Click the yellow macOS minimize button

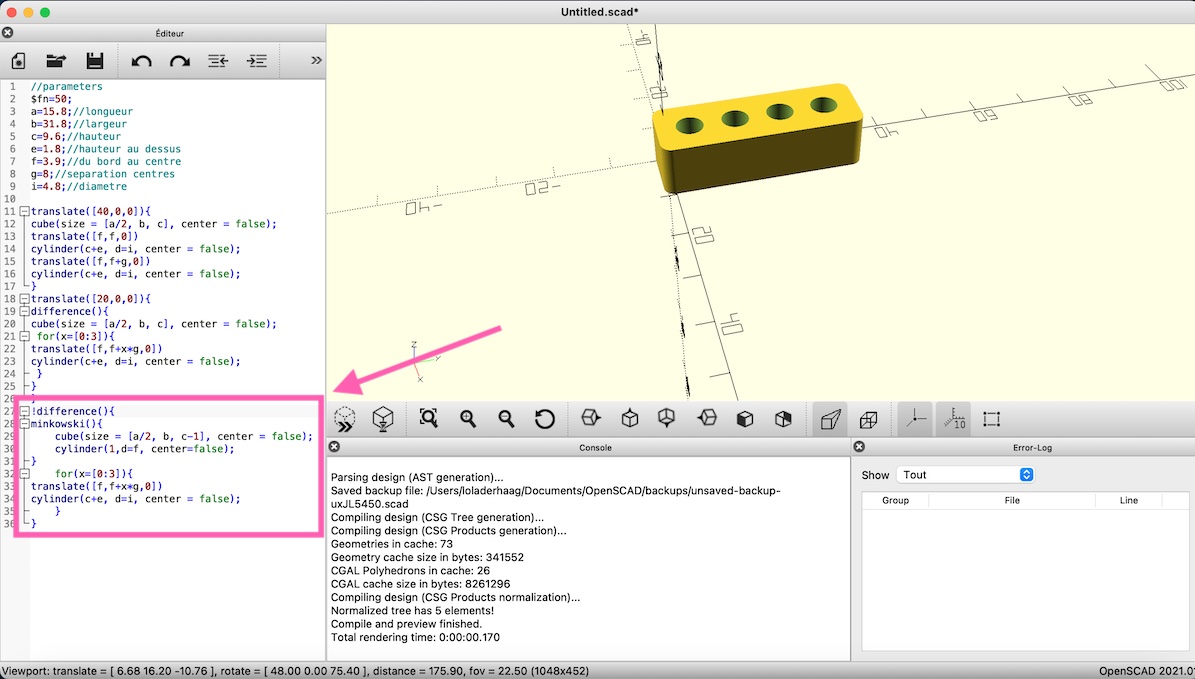click(x=28, y=12)
